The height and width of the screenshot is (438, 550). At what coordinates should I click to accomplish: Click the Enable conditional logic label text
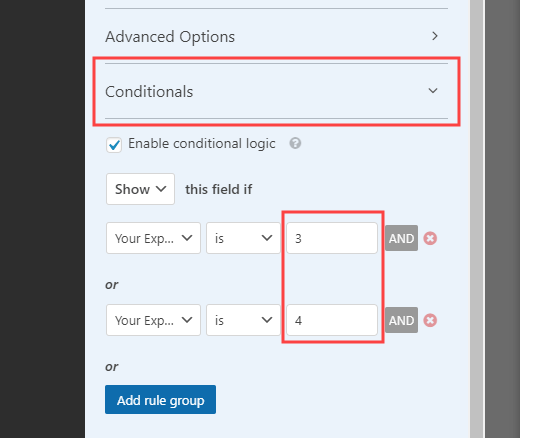(202, 144)
